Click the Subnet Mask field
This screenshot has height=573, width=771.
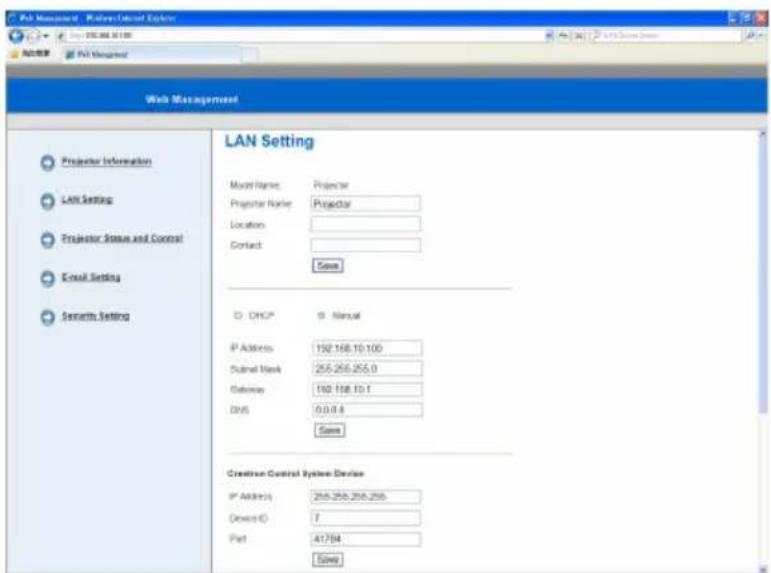(x=367, y=368)
